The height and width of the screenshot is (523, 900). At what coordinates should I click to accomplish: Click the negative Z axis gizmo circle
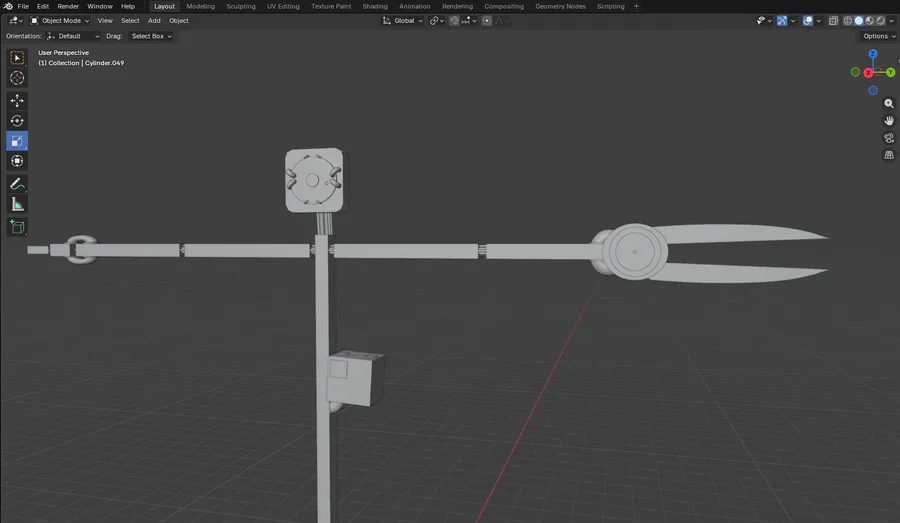(x=873, y=91)
